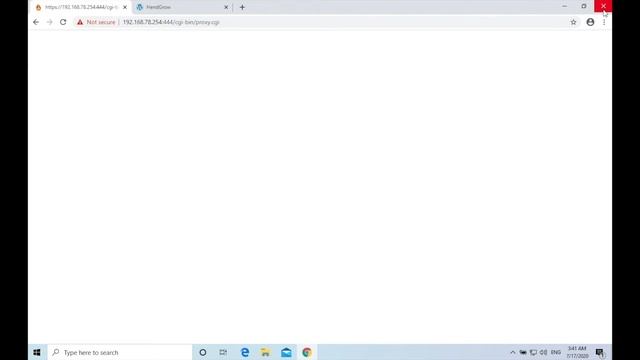The height and width of the screenshot is (360, 640).
Task: Open a new browser tab
Action: point(242,7)
